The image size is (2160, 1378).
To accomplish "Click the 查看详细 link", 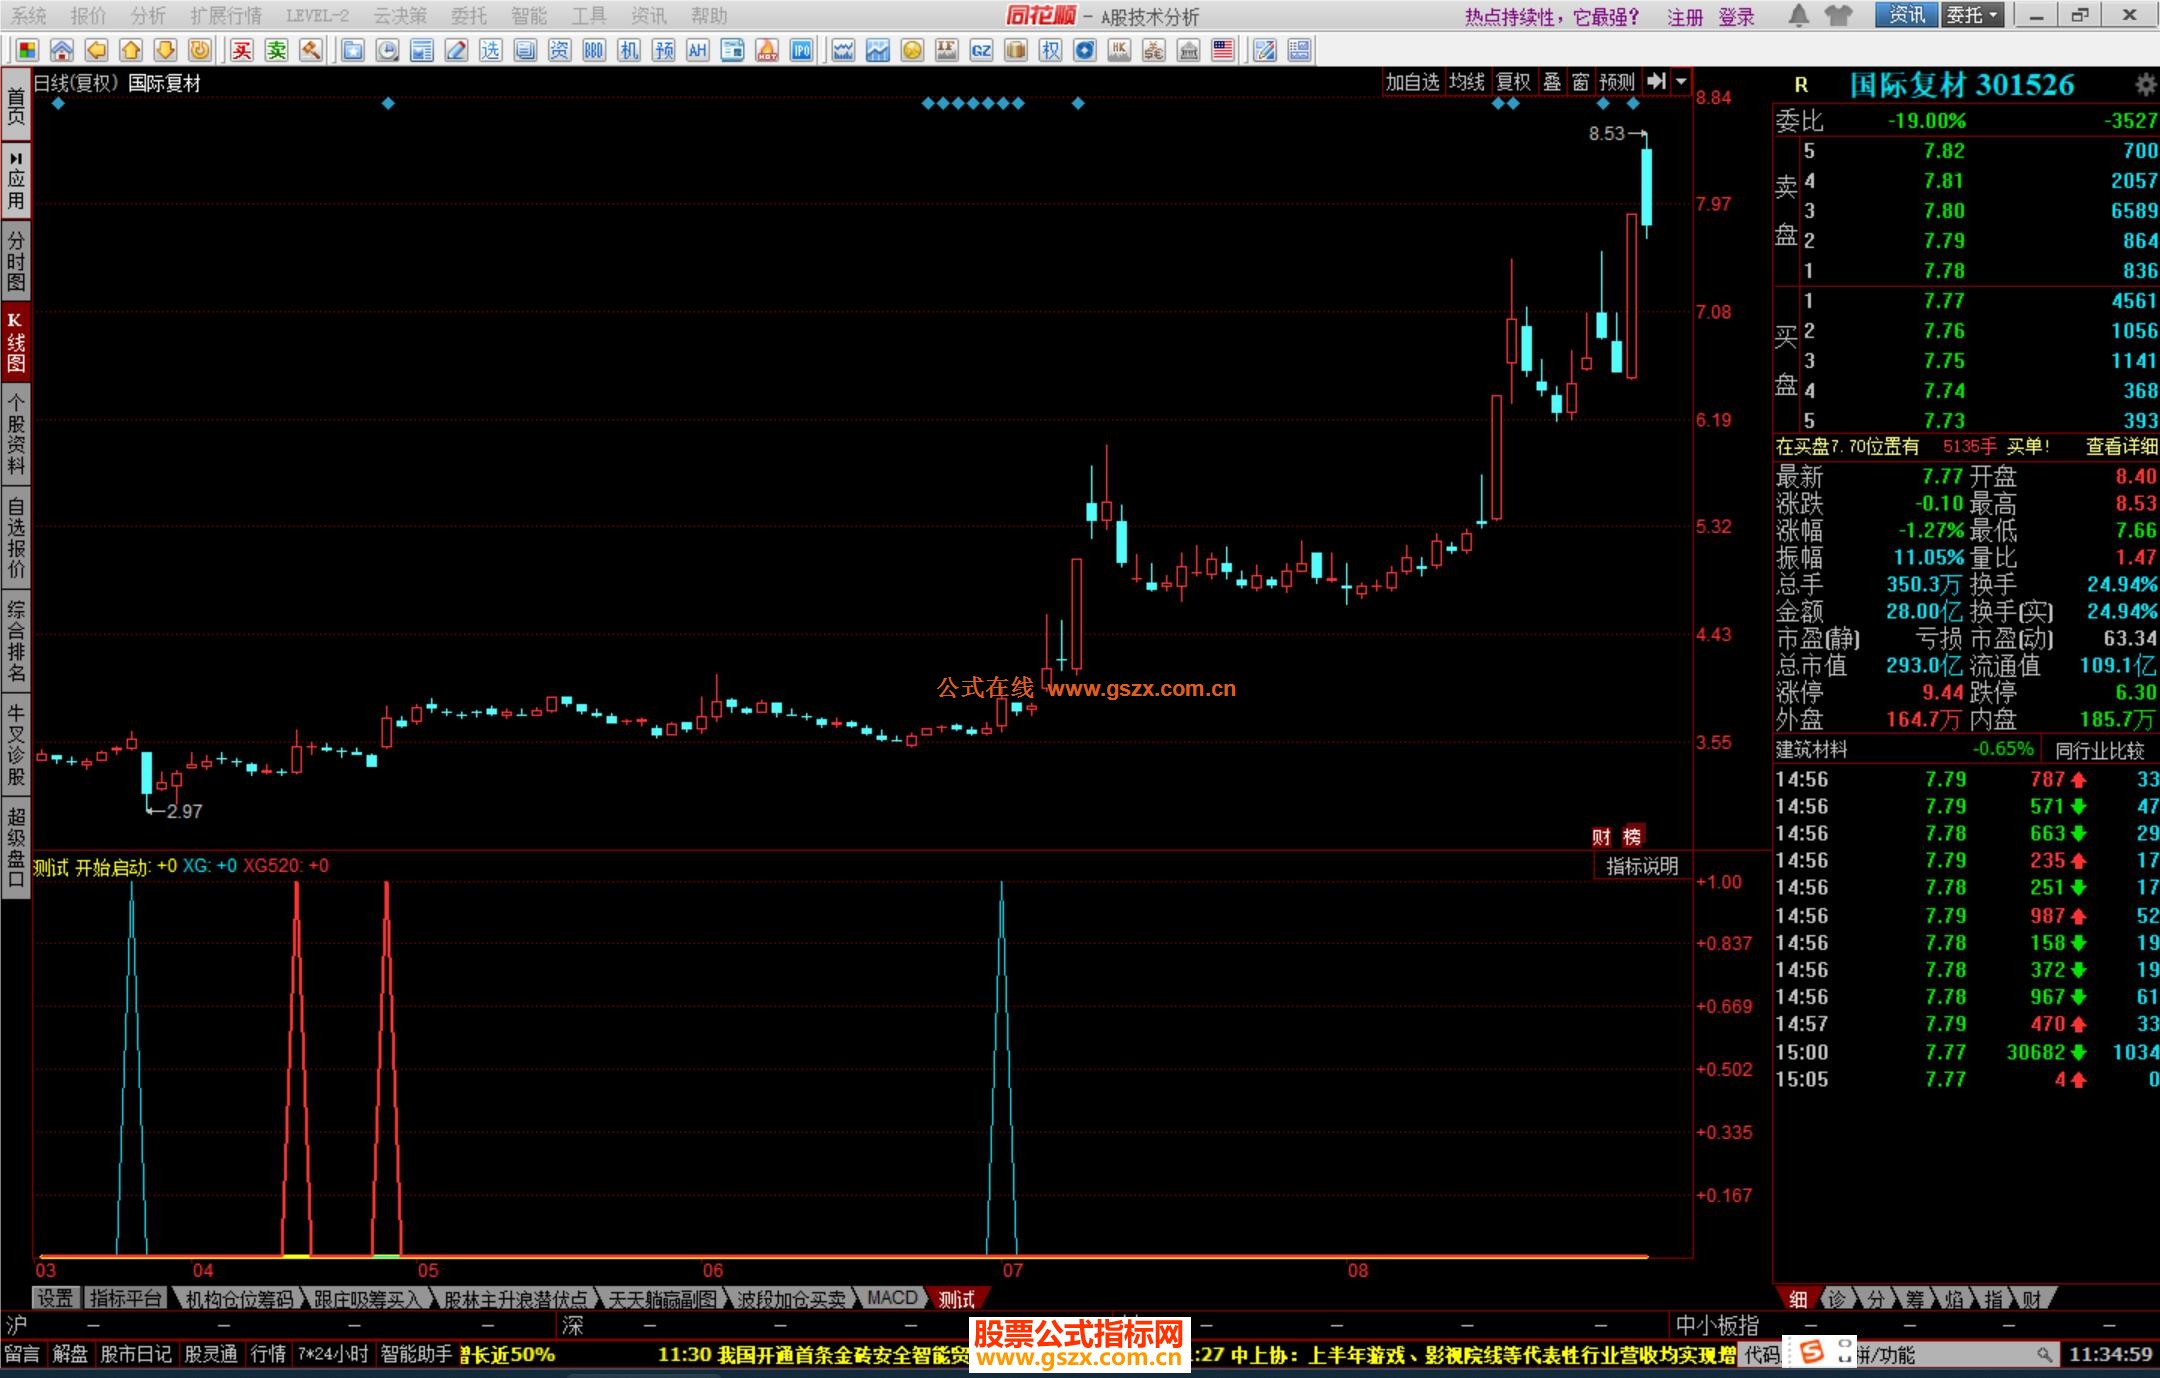I will [2121, 447].
